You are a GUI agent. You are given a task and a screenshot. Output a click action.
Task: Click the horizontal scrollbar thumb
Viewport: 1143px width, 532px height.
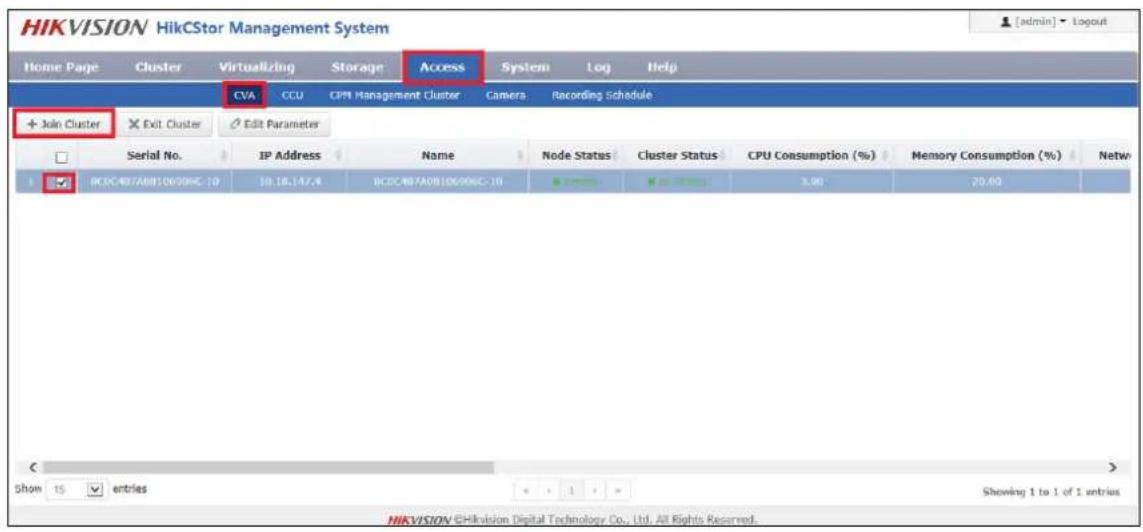click(x=268, y=466)
